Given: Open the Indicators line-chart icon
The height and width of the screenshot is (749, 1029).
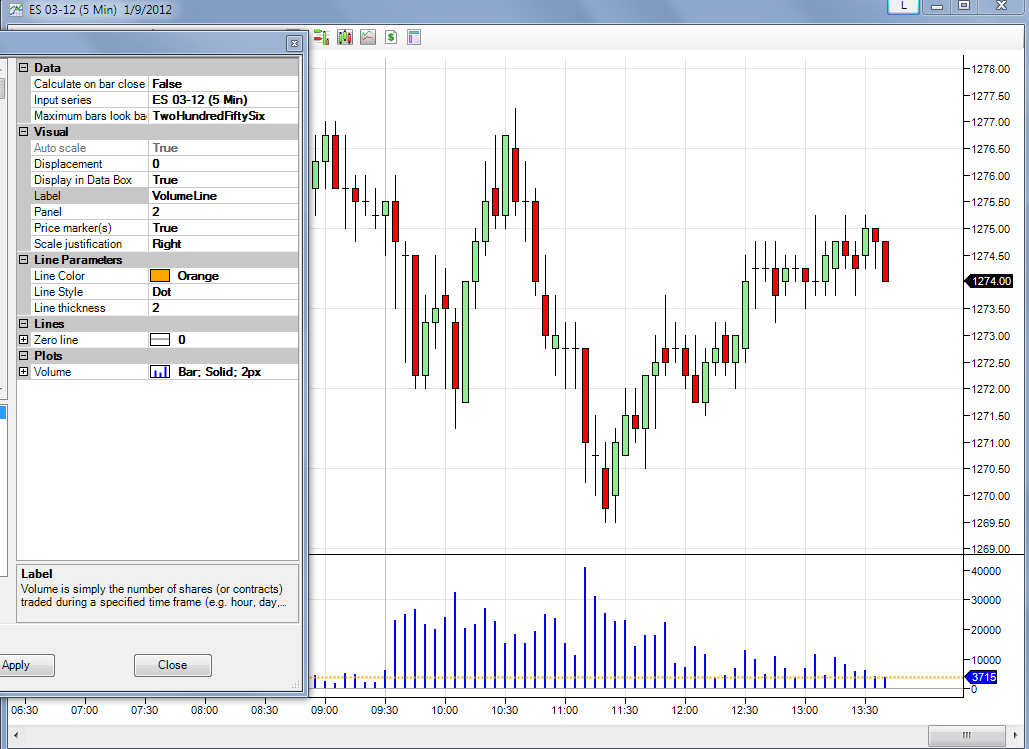Looking at the screenshot, I should [x=368, y=37].
